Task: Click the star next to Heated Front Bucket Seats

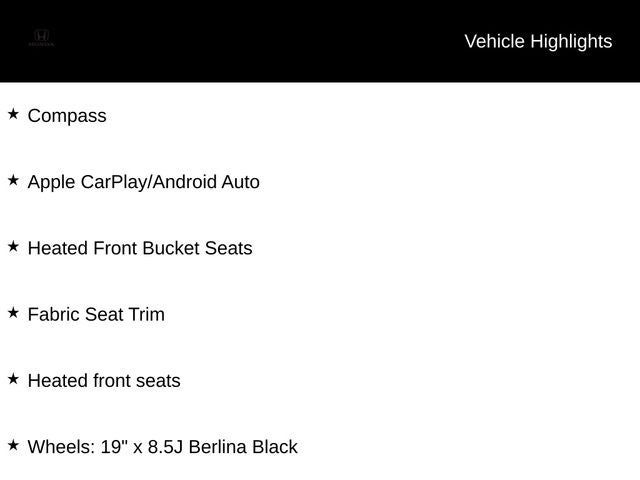Action: tap(13, 247)
